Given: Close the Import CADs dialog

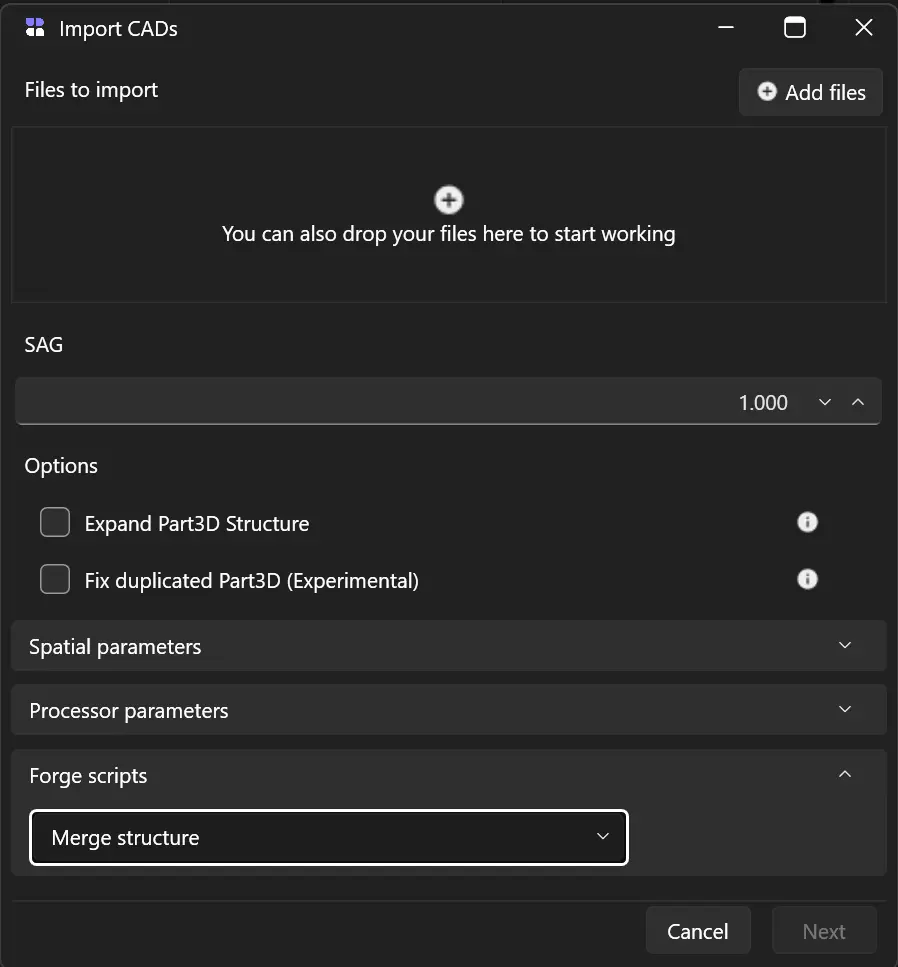Looking at the screenshot, I should pyautogui.click(x=864, y=28).
